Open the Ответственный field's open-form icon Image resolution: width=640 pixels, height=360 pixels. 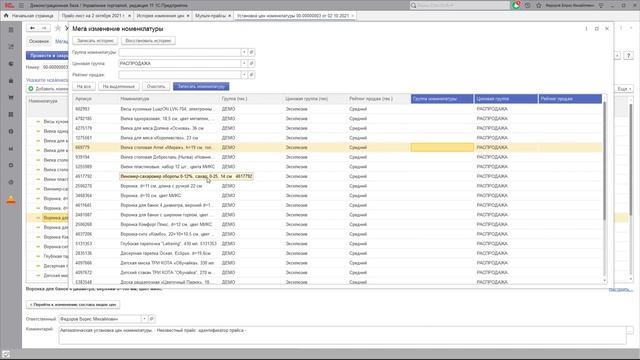151,319
